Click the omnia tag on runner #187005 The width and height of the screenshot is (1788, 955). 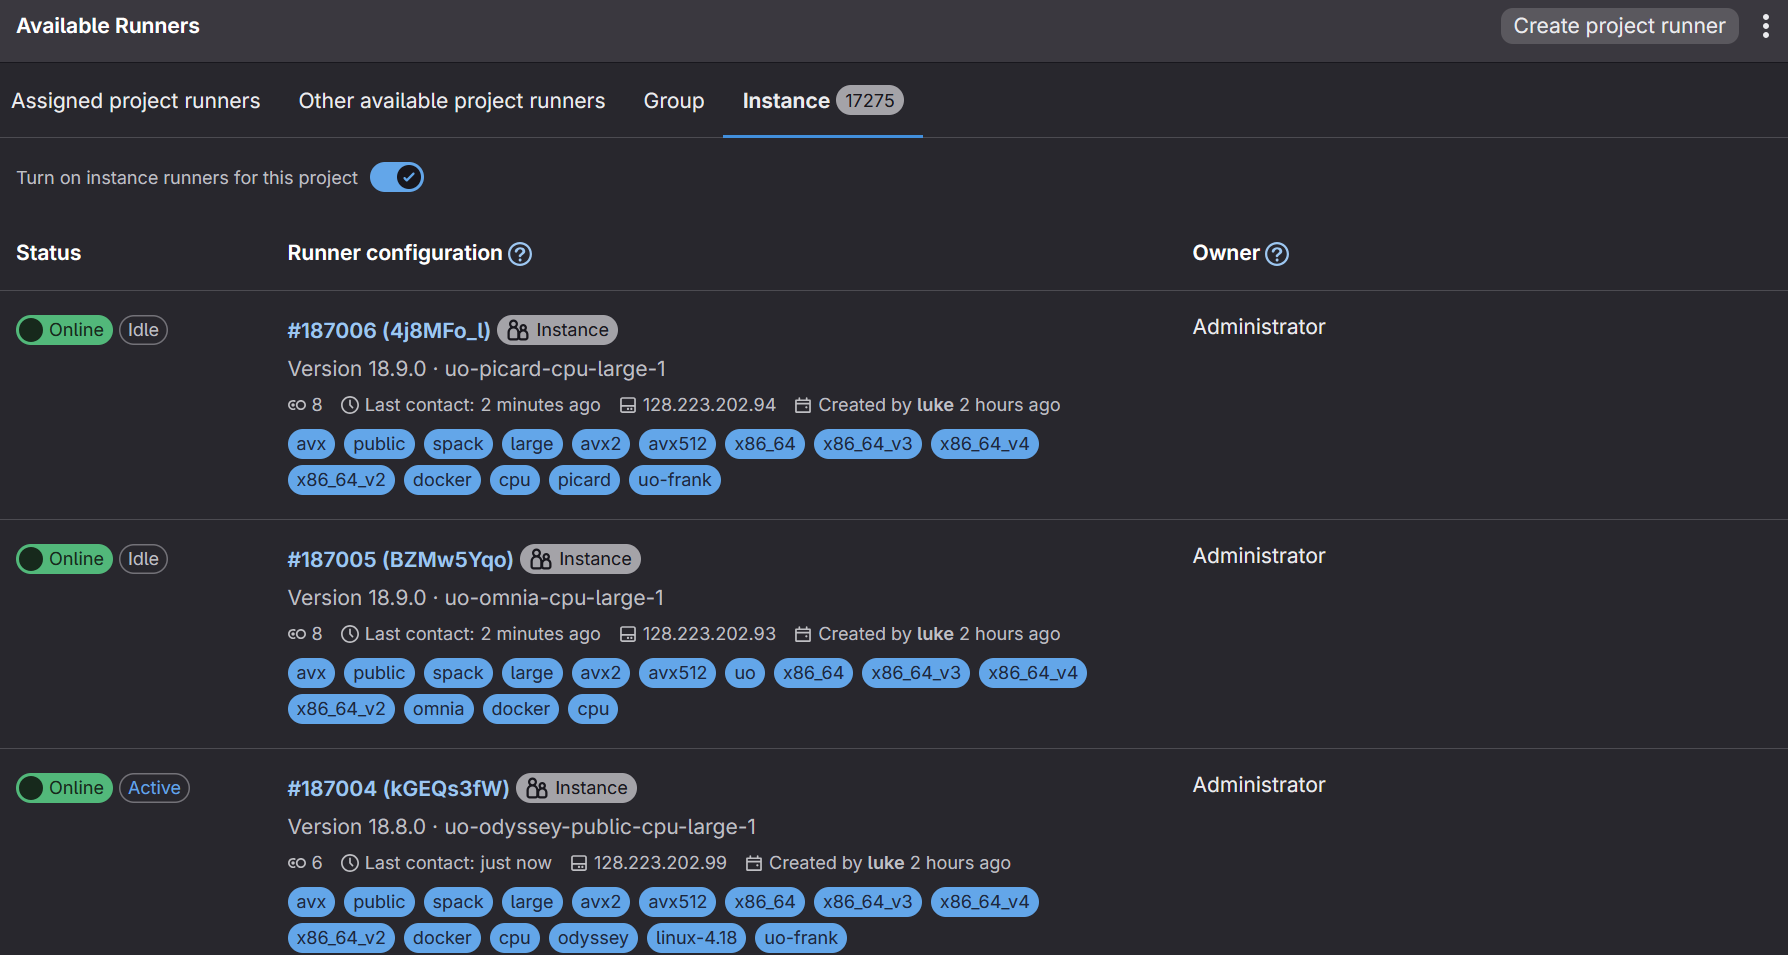tap(438, 709)
